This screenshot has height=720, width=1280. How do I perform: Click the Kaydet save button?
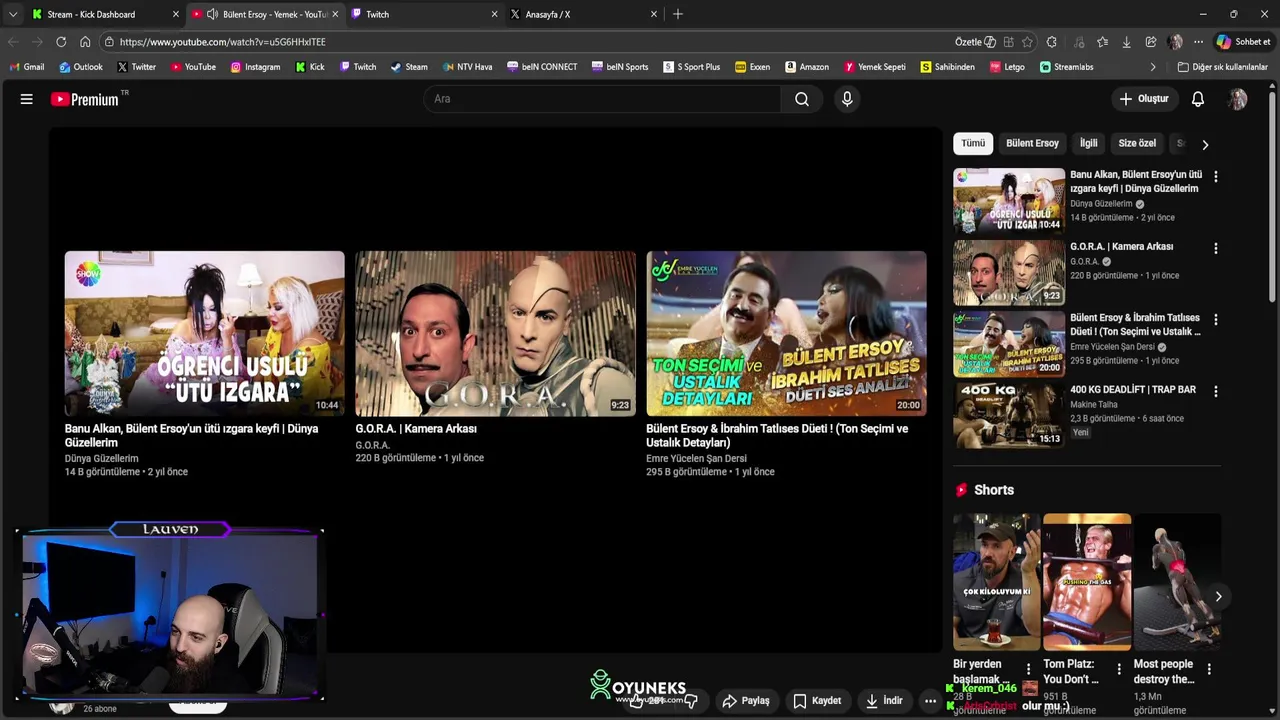tap(817, 701)
